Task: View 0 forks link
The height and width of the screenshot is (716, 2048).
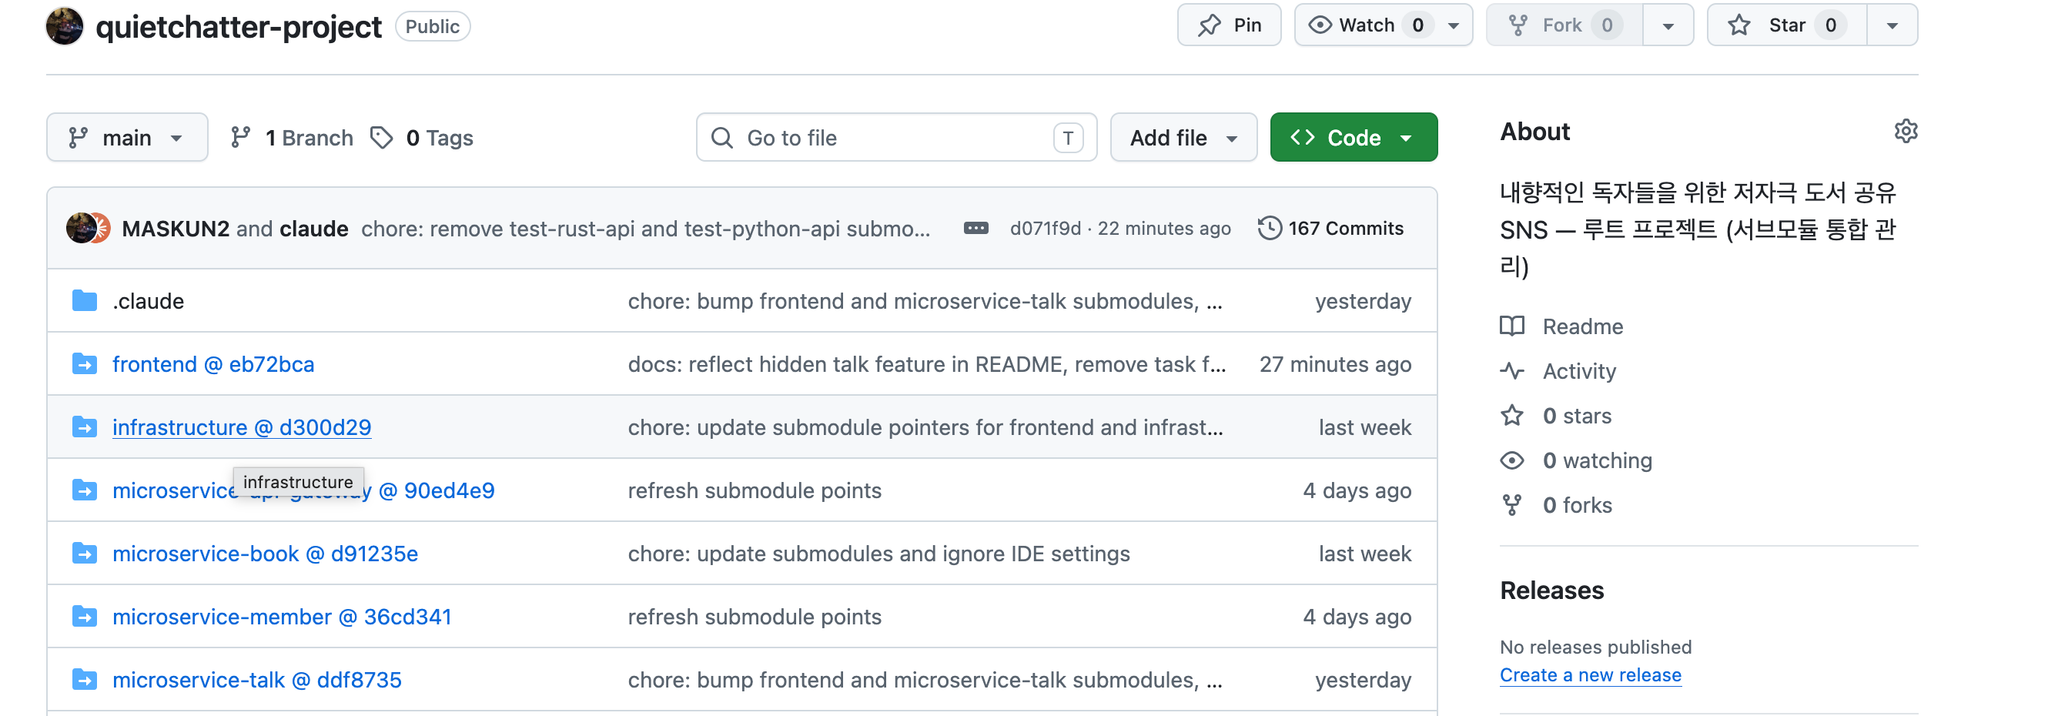Action: coord(1557,505)
